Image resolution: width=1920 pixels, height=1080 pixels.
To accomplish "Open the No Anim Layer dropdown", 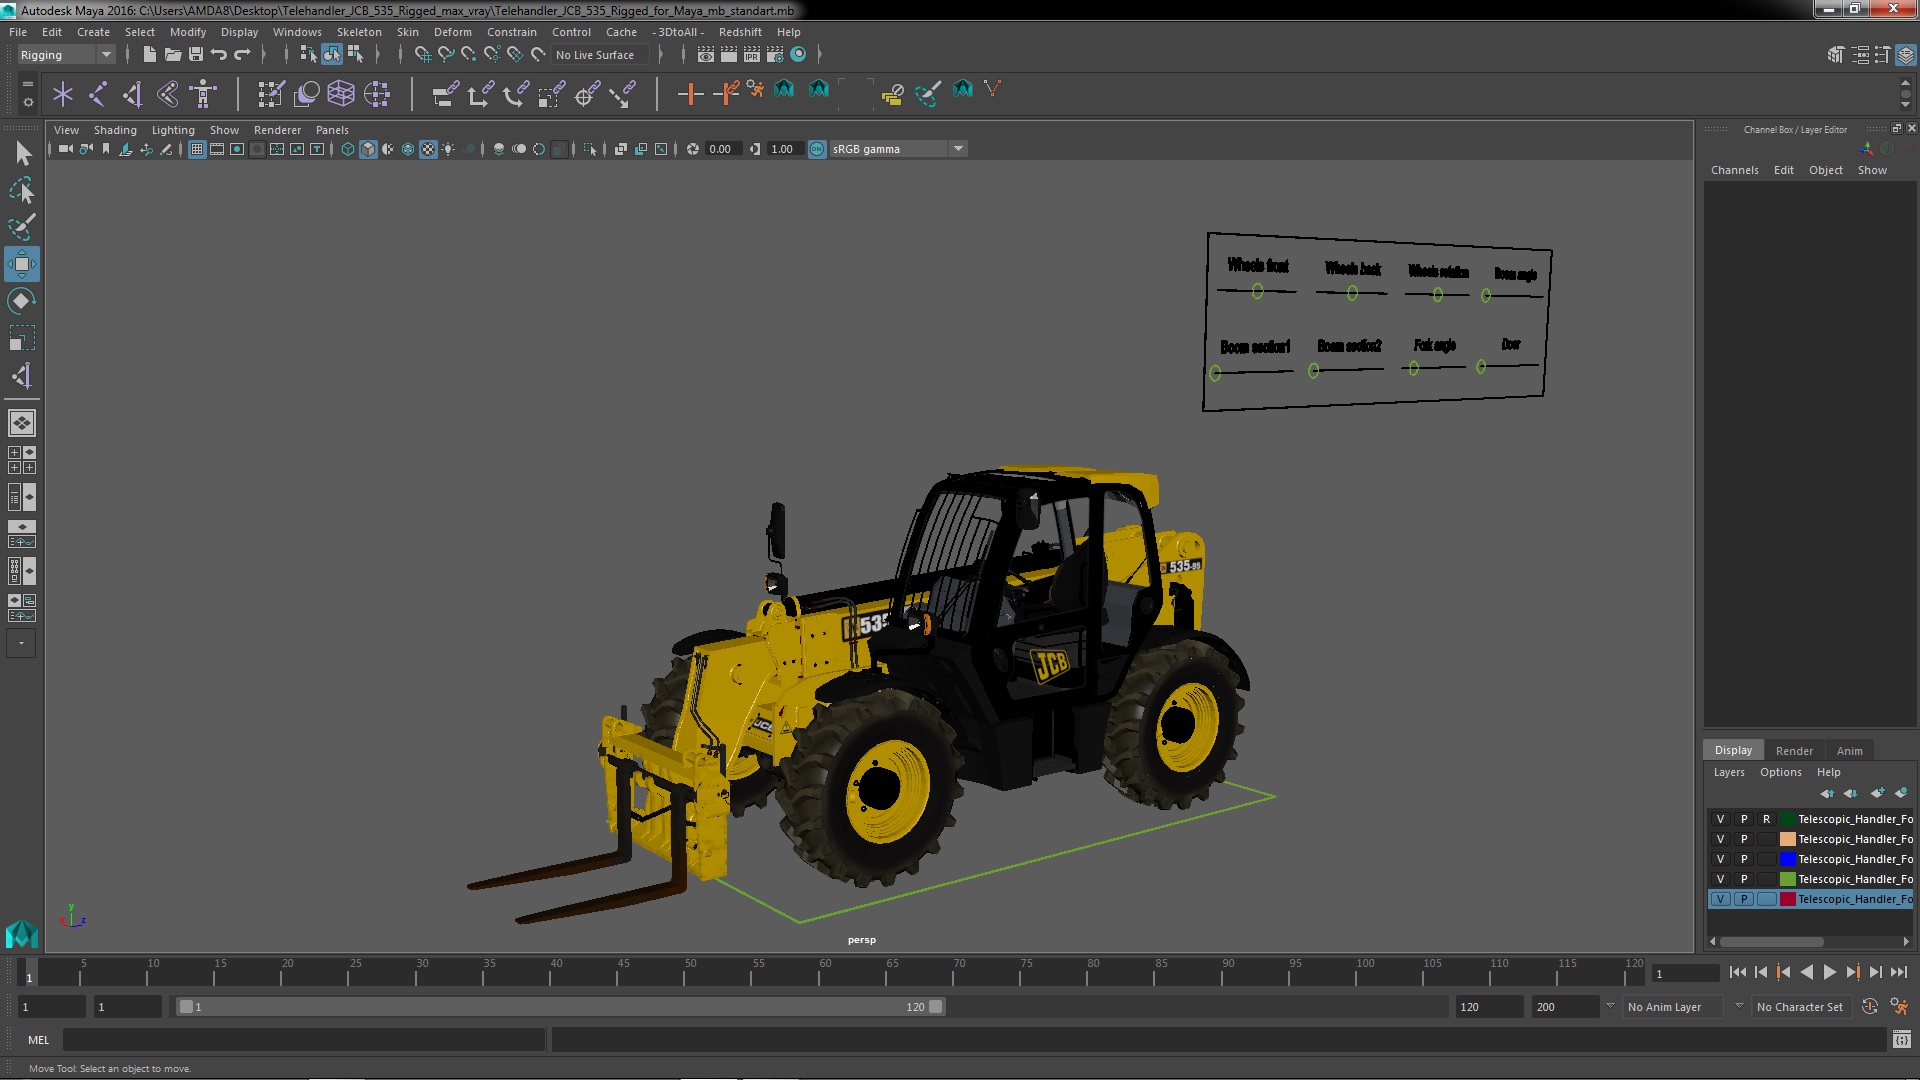I will [1673, 1007].
